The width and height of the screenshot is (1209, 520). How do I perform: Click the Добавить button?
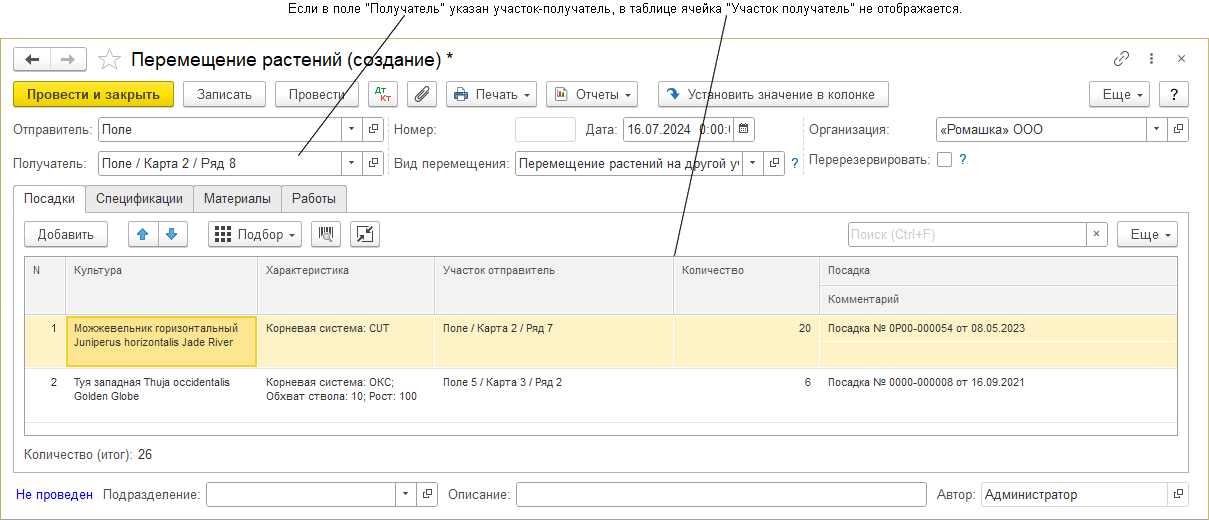point(66,234)
